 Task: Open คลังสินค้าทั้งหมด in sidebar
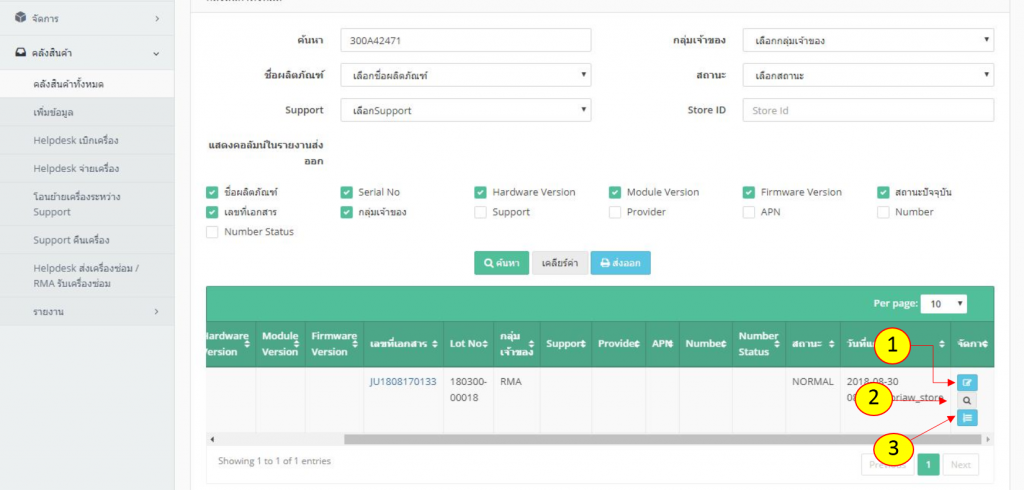pyautogui.click(x=87, y=84)
